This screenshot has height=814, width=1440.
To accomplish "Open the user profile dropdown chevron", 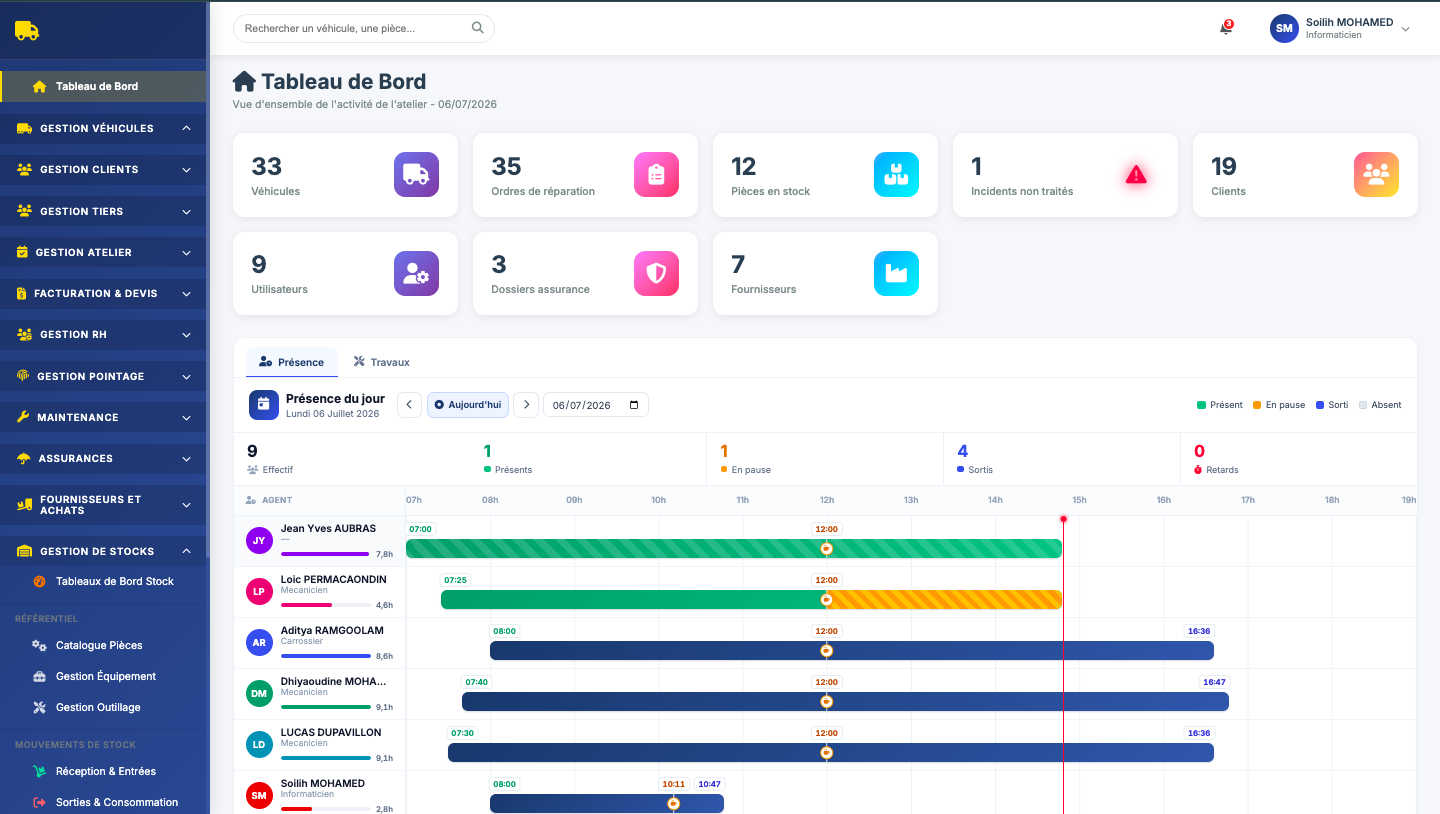I will (x=1405, y=29).
